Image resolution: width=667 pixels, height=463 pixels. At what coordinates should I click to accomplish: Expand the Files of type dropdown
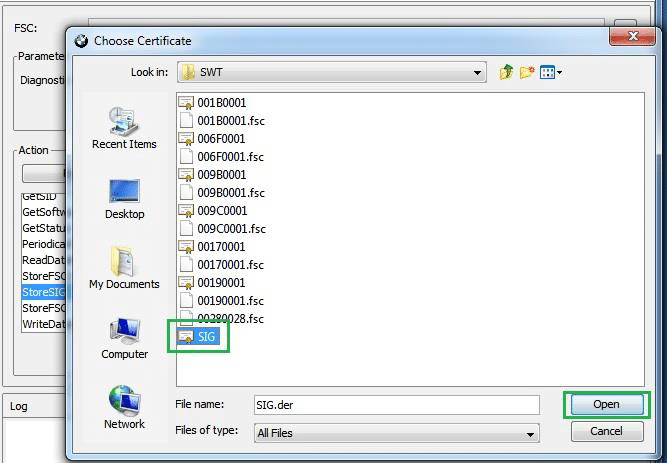[530, 434]
